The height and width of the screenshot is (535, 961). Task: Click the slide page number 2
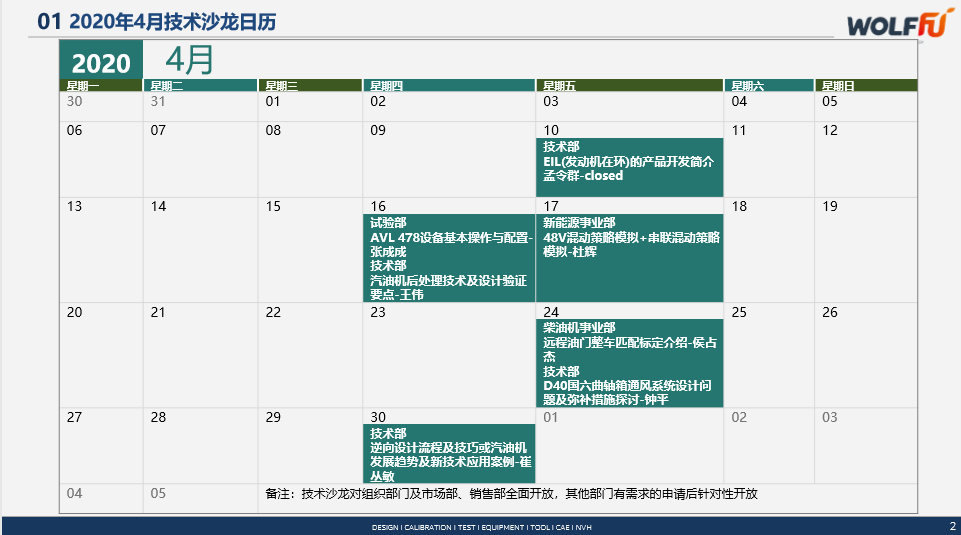pyautogui.click(x=951, y=526)
